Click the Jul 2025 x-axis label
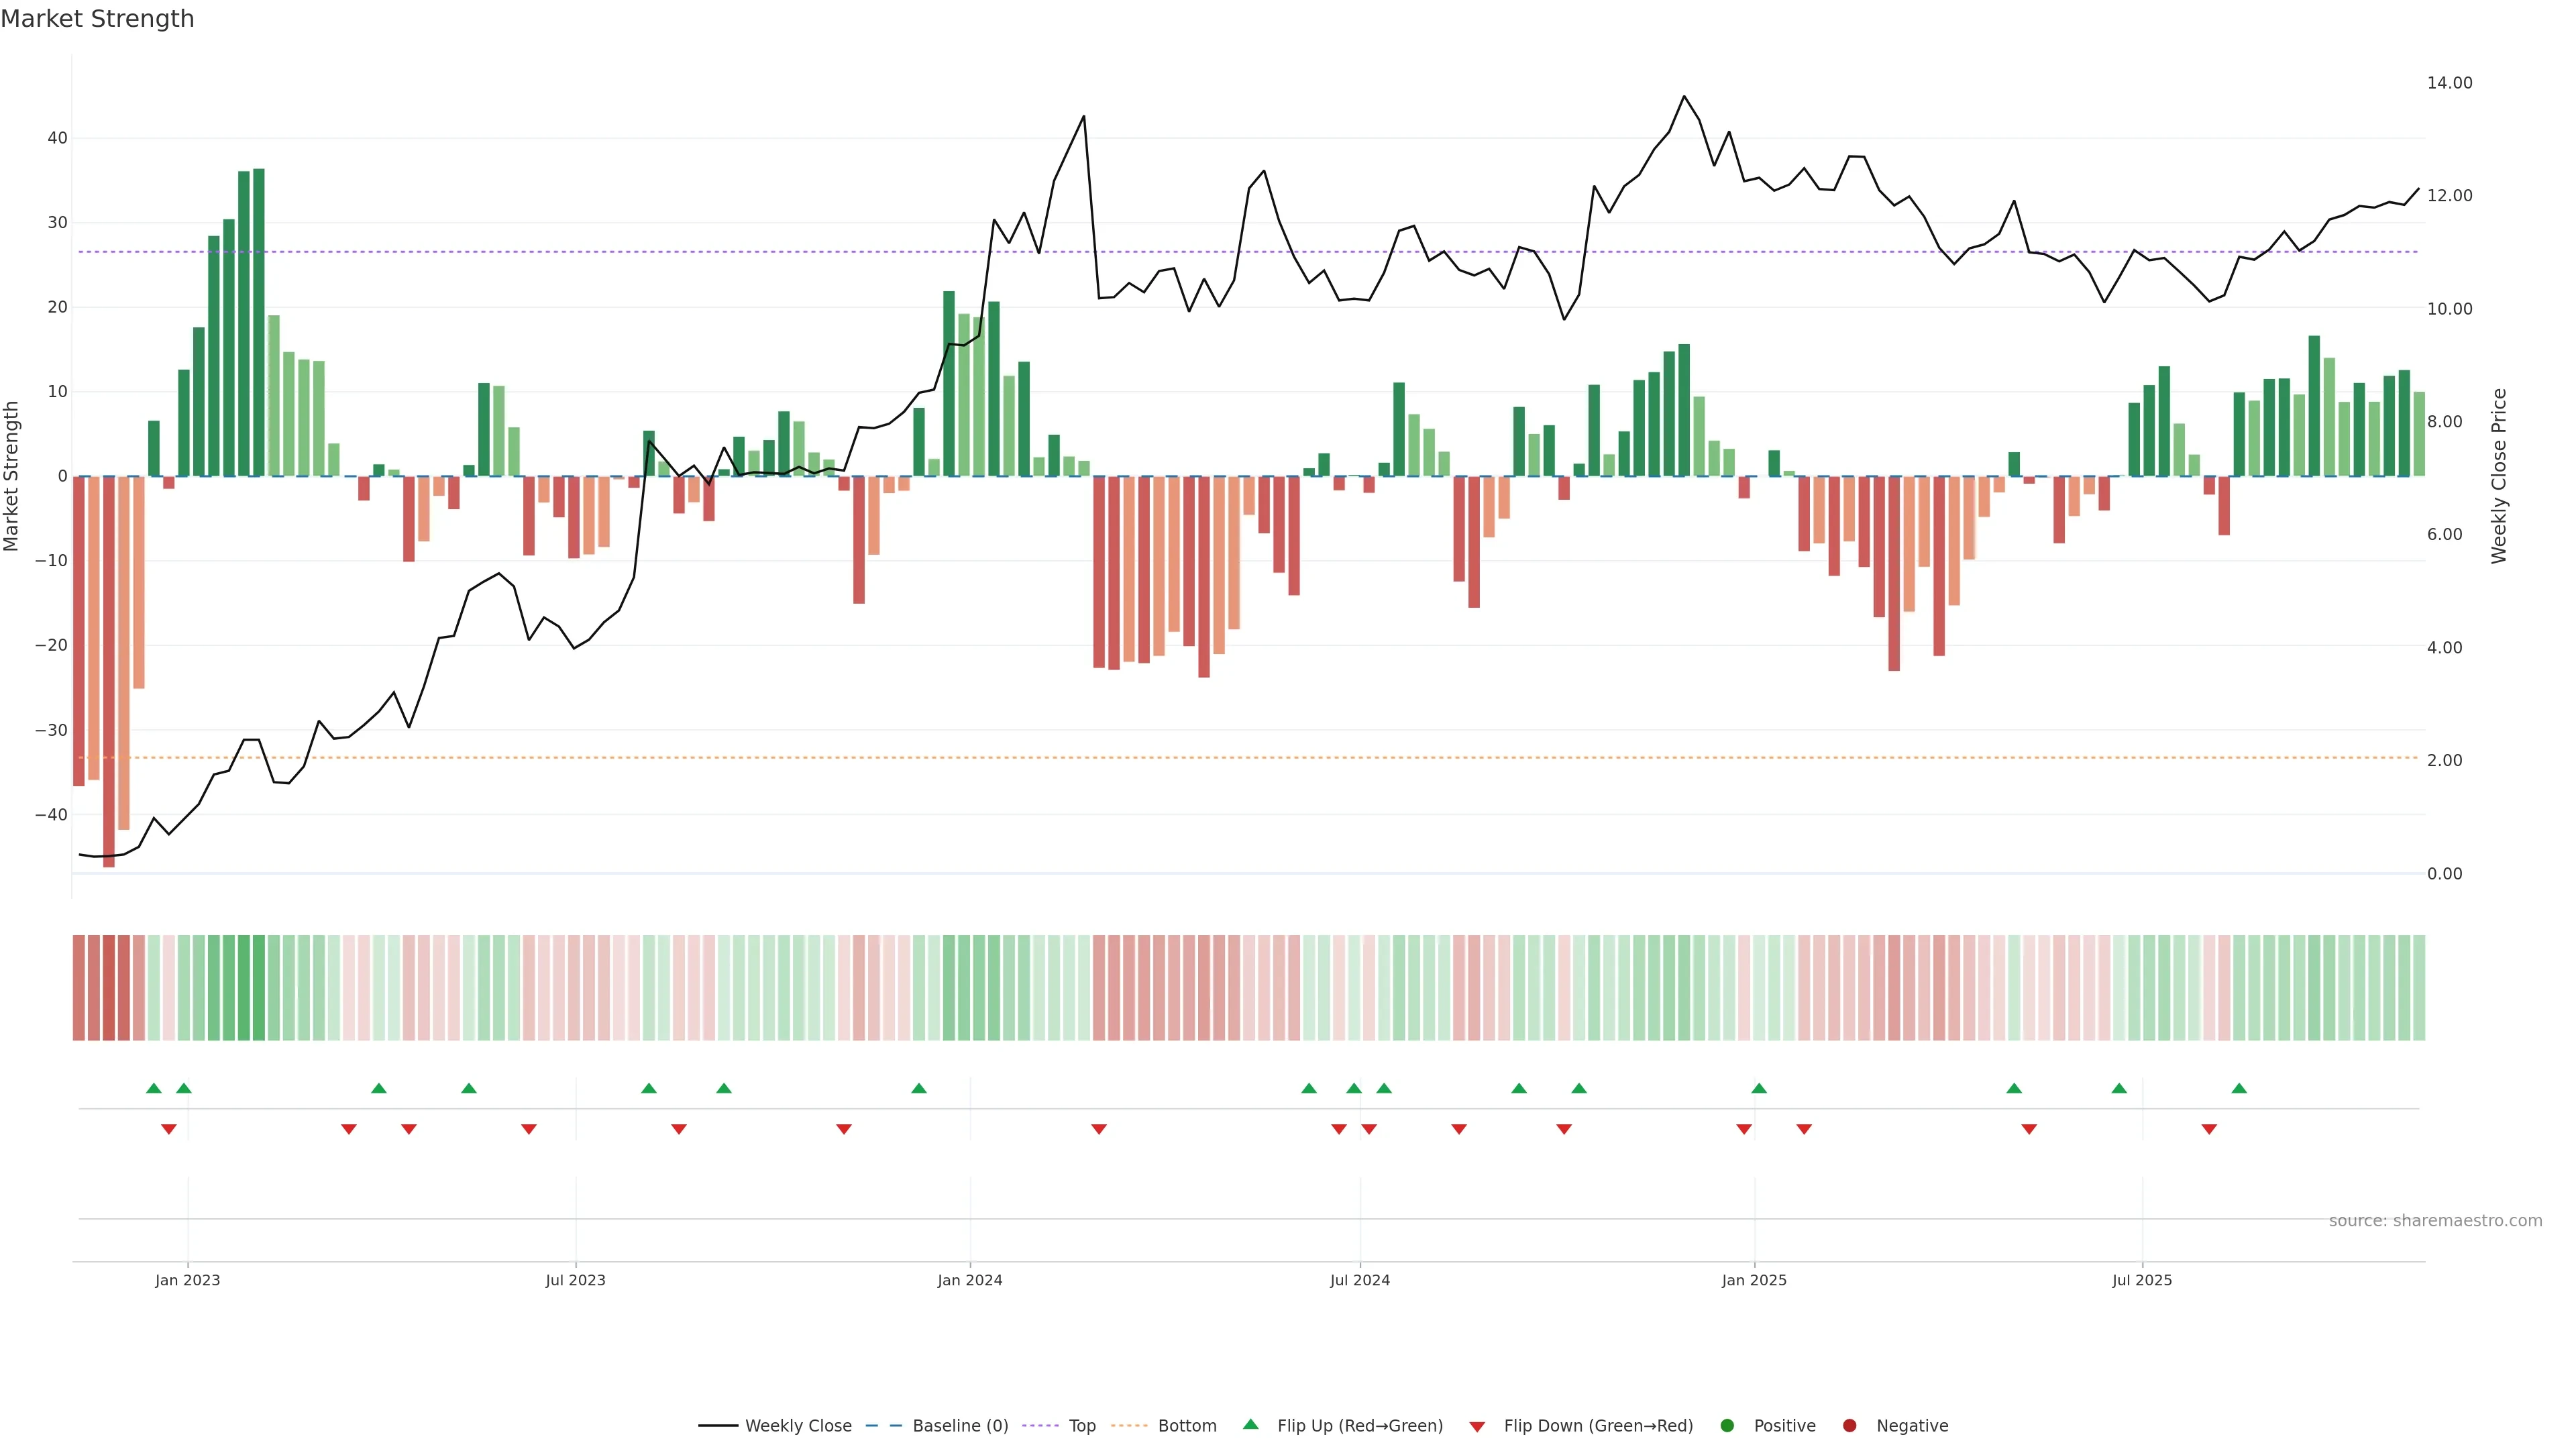Screen dimensions: 2576x1449 [2141, 1280]
